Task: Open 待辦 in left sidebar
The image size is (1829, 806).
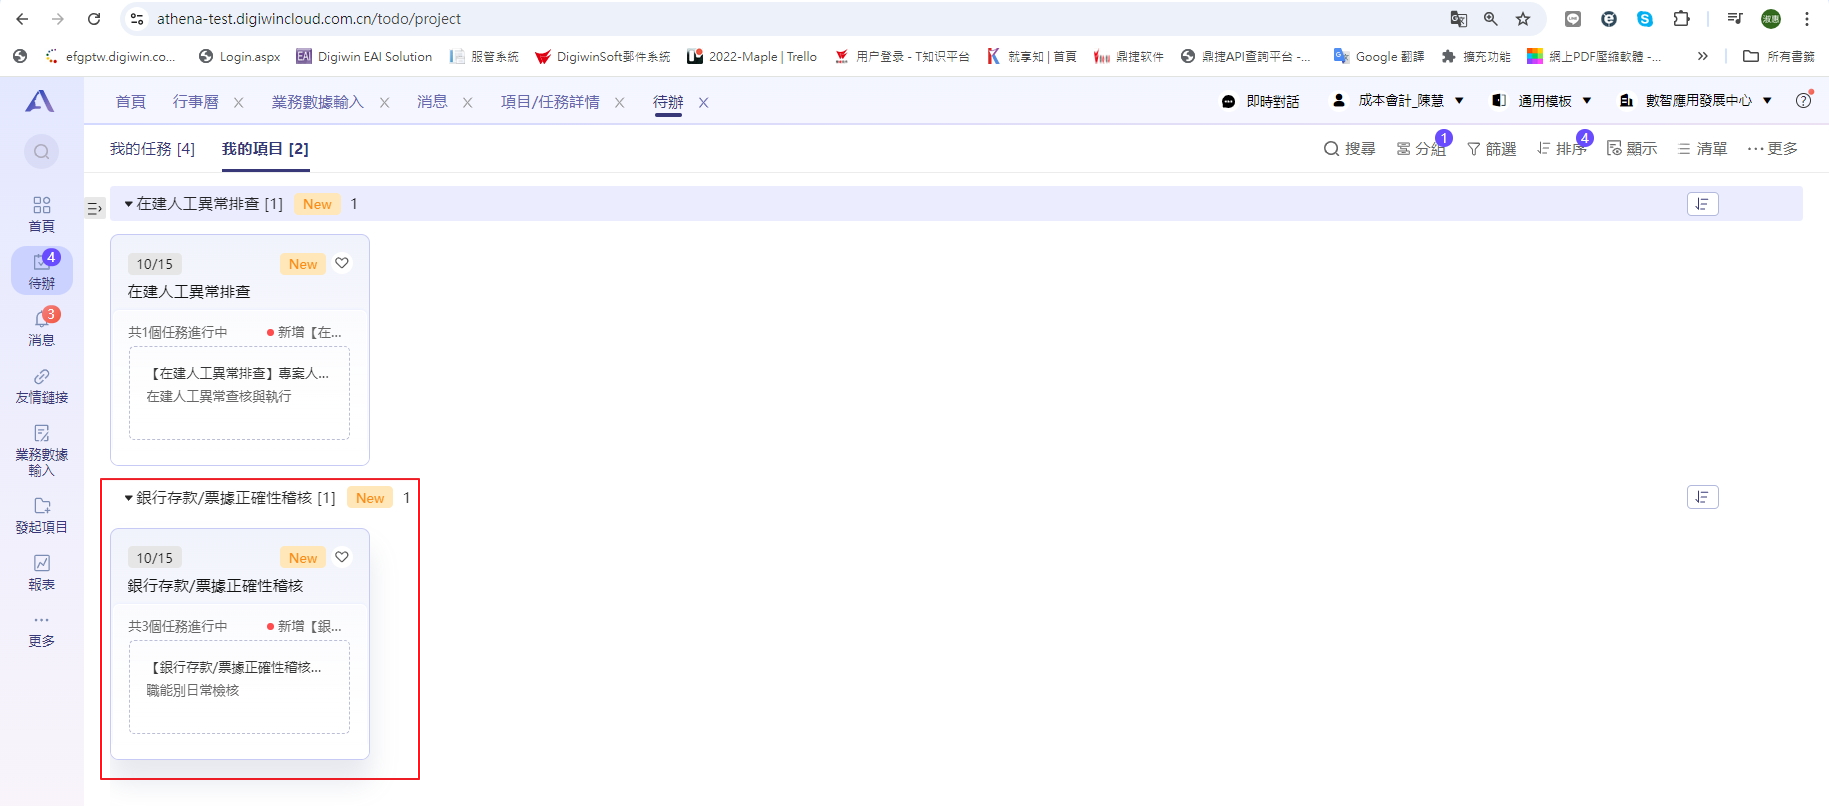Action: point(41,270)
